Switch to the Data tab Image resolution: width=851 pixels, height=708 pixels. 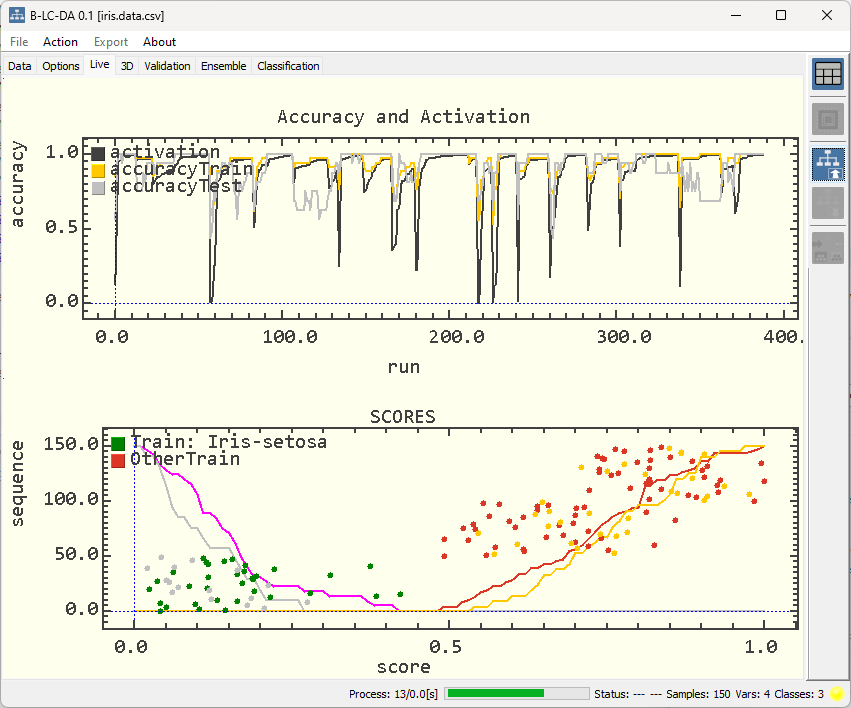coord(19,65)
